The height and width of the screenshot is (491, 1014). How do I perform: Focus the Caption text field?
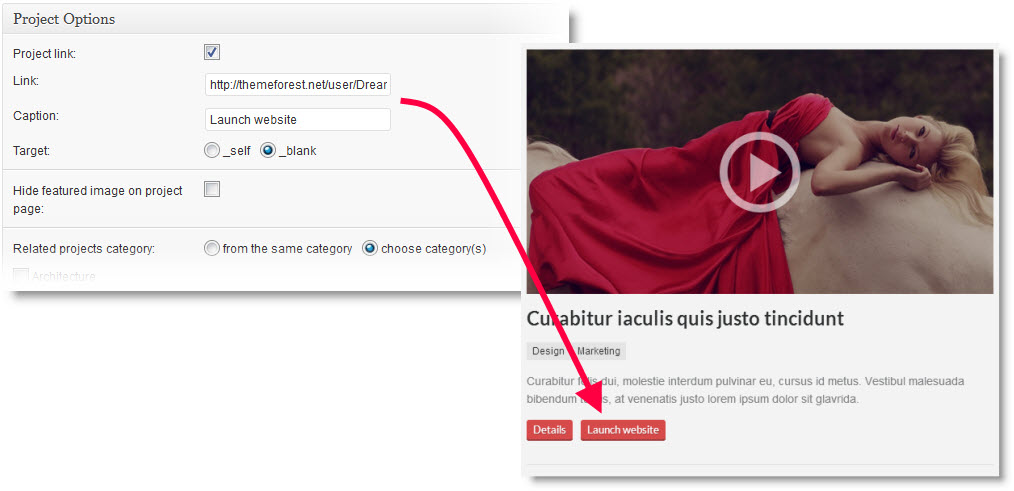(297, 119)
